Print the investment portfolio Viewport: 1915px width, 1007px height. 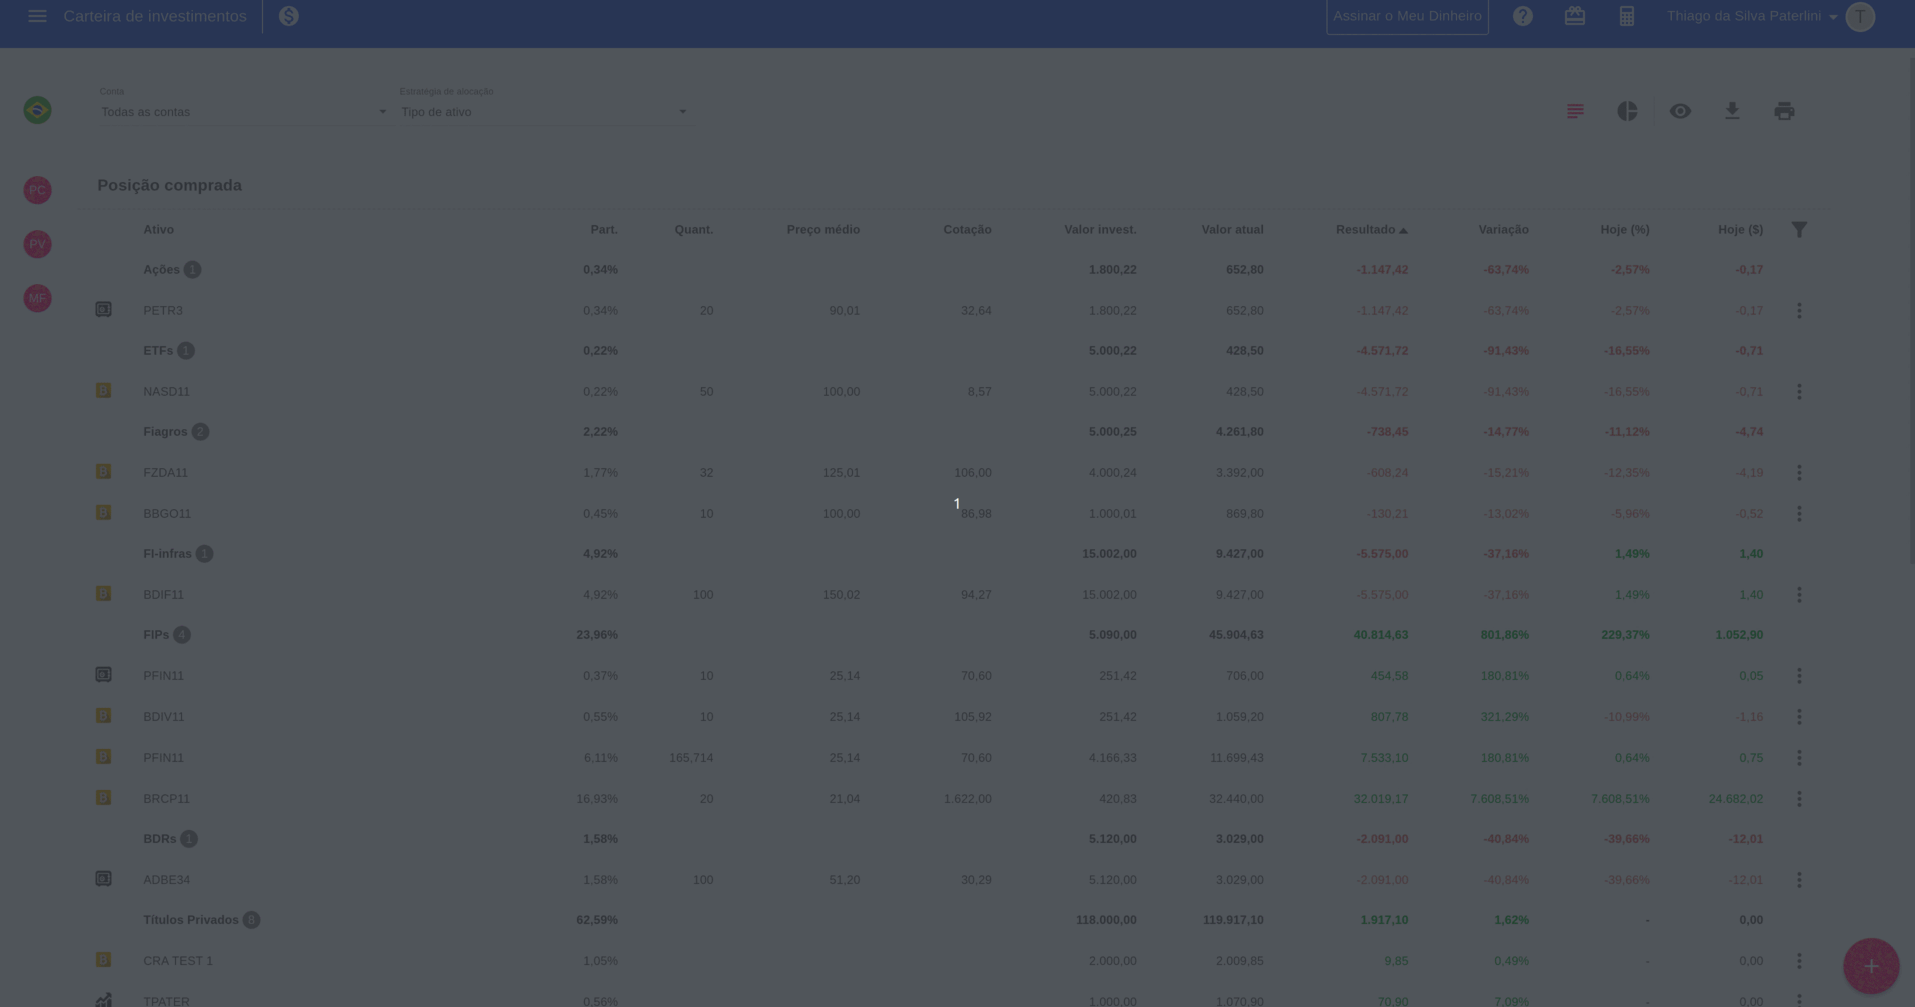(x=1783, y=111)
